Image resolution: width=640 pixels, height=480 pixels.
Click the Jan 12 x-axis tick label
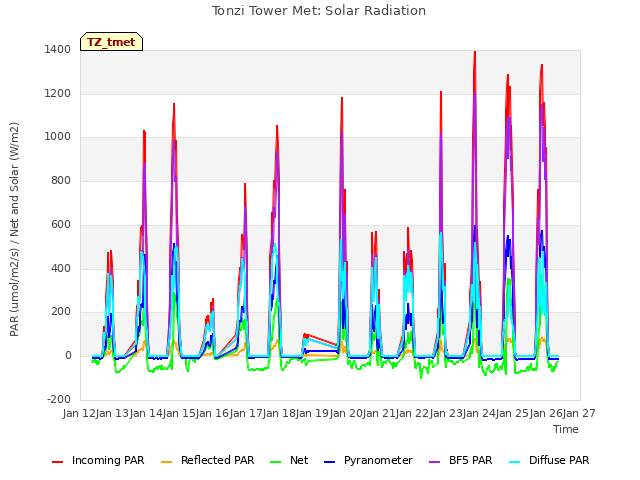tap(79, 413)
